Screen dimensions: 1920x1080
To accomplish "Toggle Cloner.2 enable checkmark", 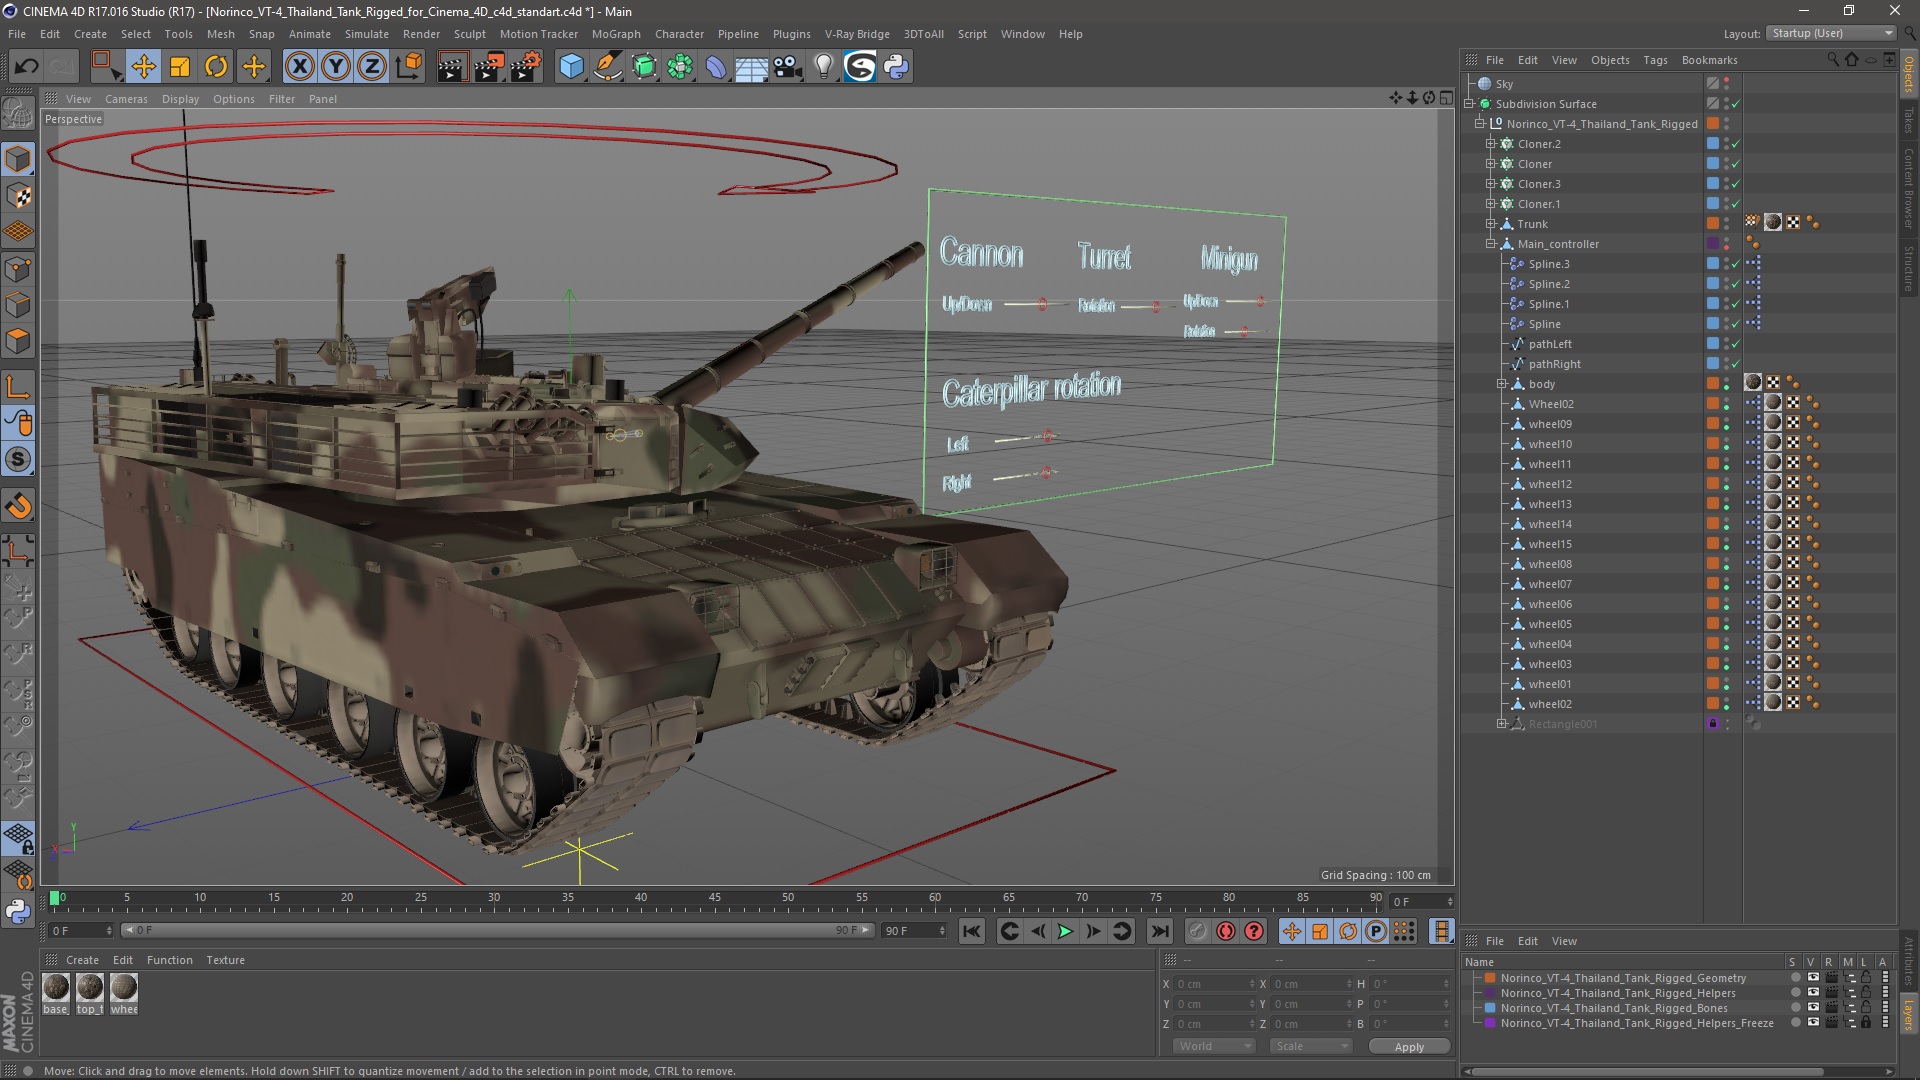I will [x=1736, y=144].
